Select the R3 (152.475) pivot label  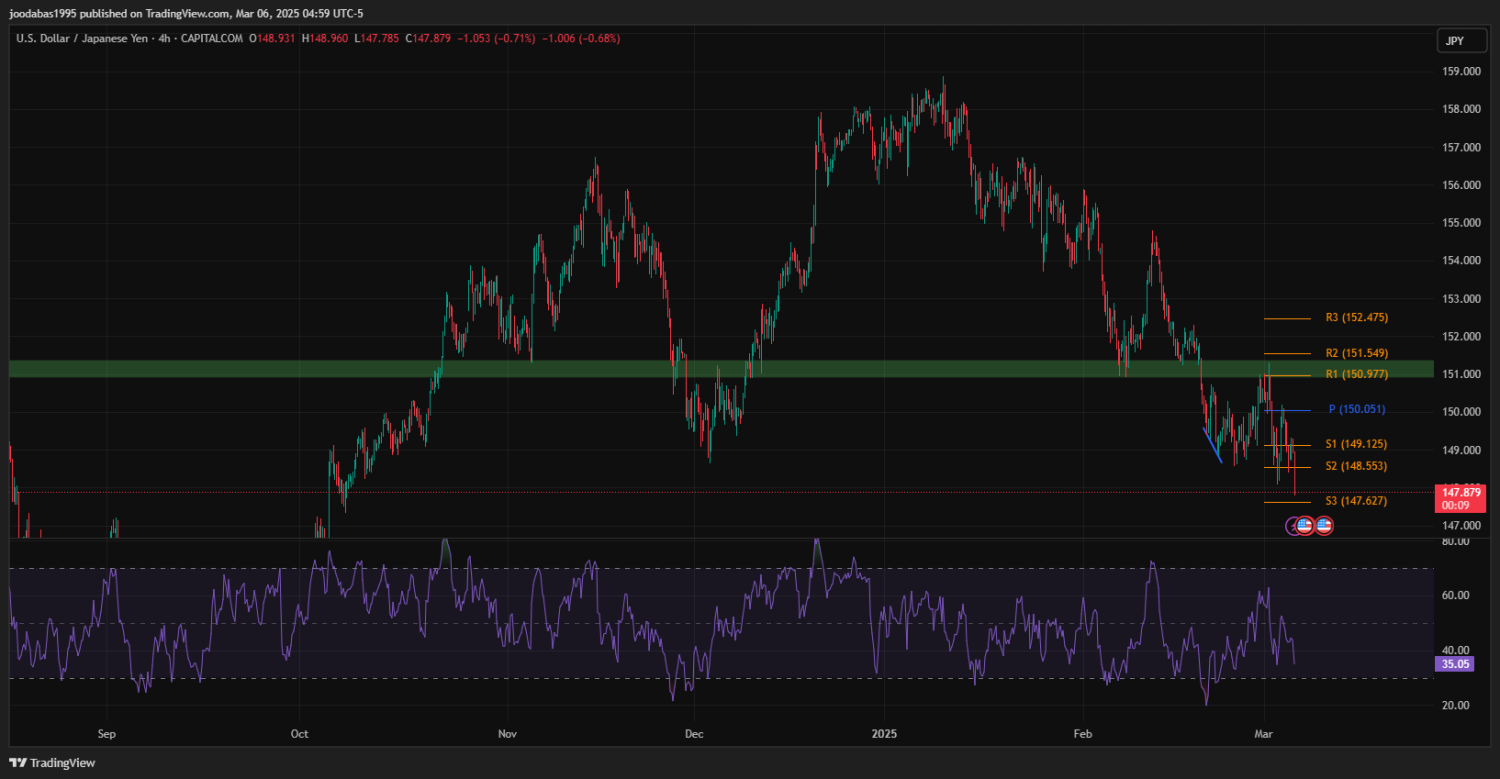click(x=1356, y=318)
